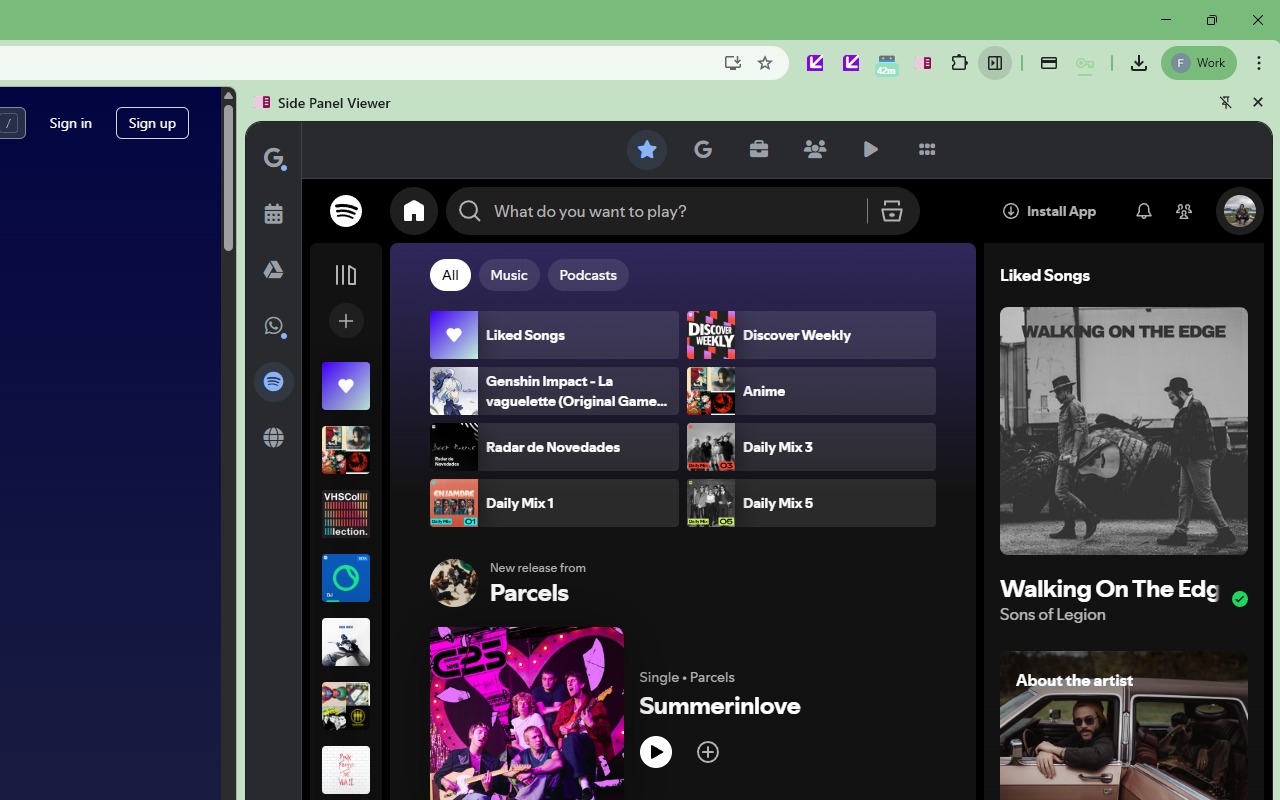
Task: Pin the Side Panel Viewer
Action: [1226, 103]
